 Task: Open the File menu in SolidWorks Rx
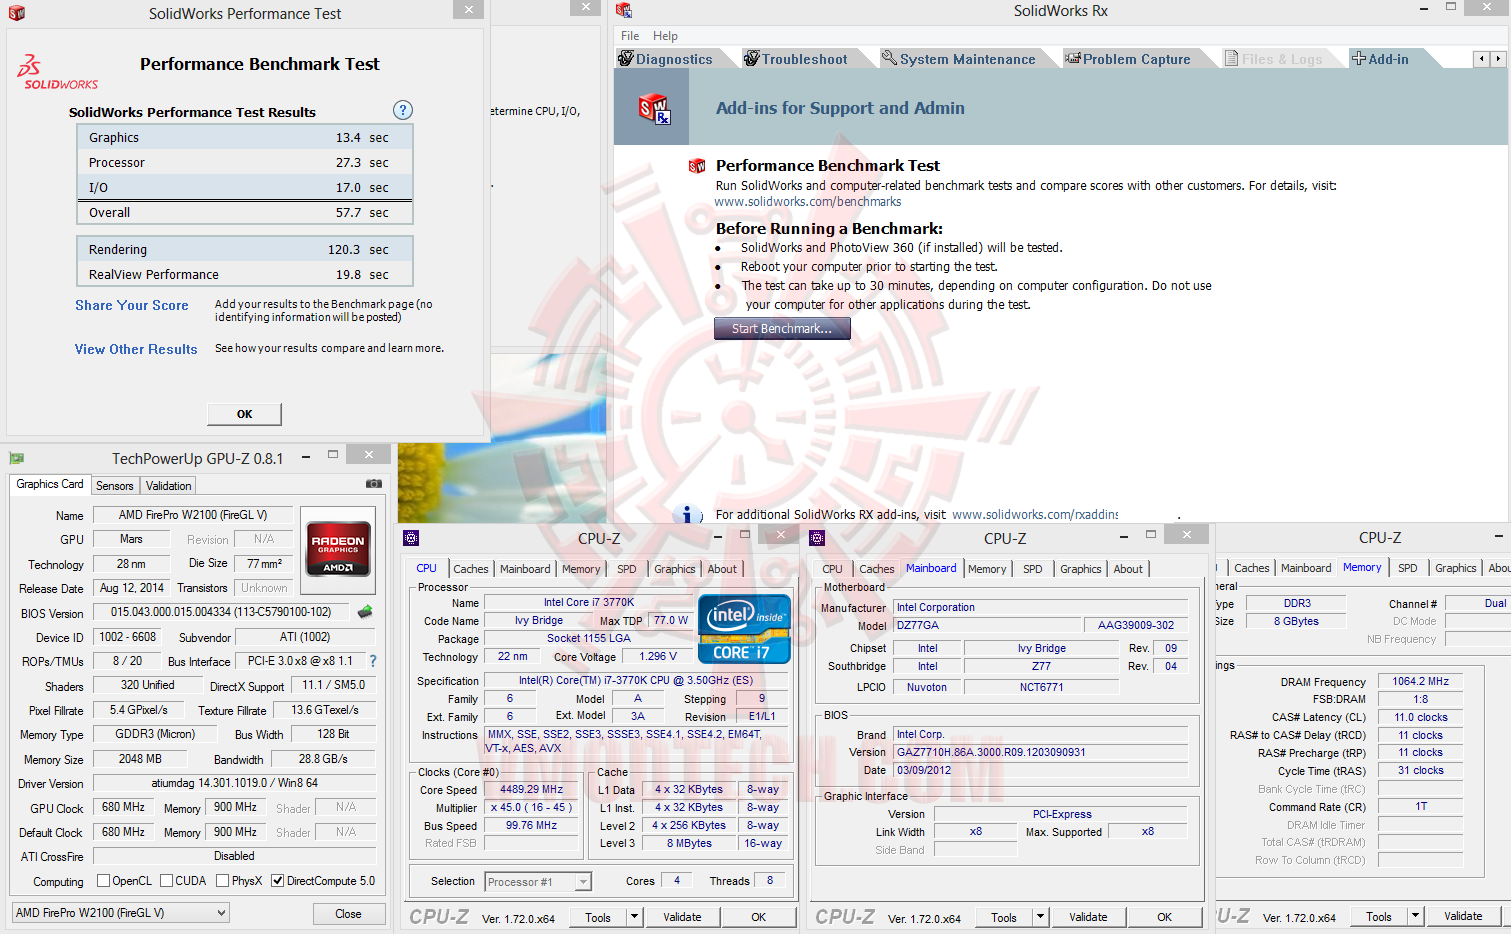(x=629, y=35)
